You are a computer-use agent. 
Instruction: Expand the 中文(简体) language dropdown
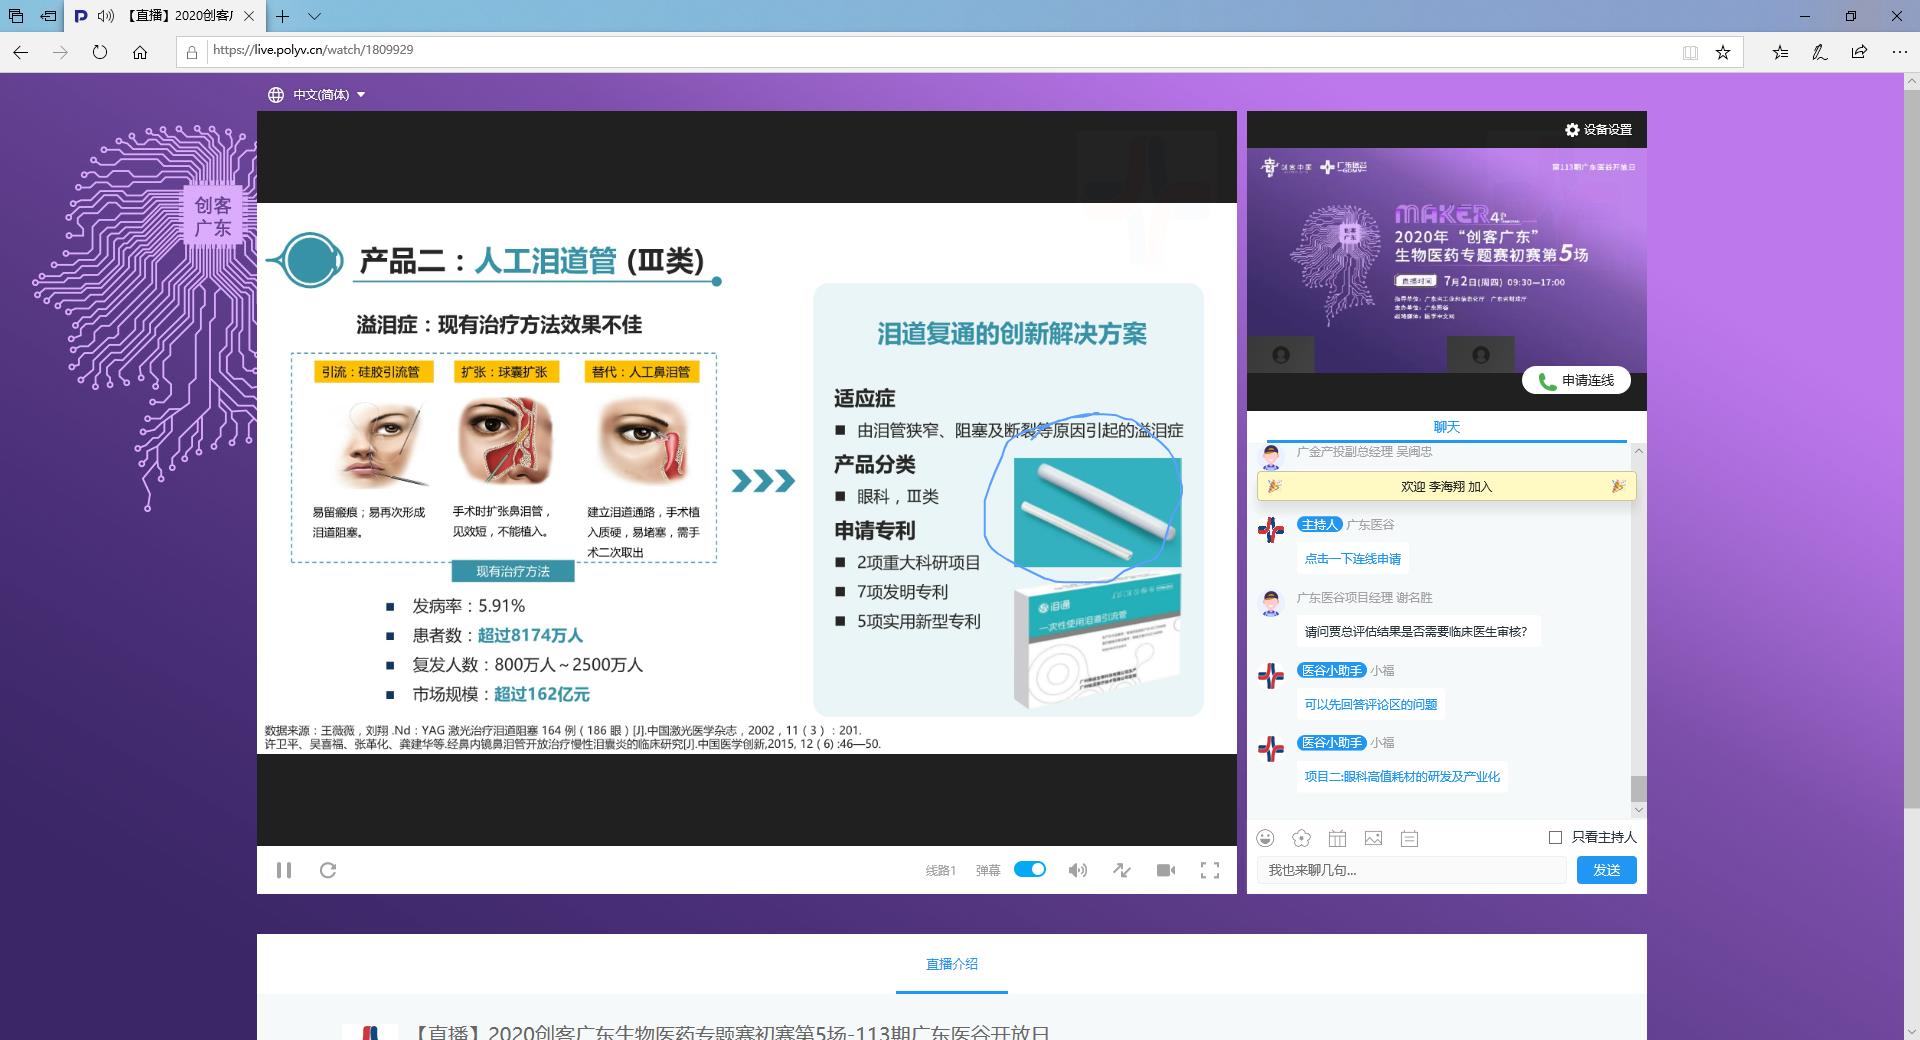317,95
